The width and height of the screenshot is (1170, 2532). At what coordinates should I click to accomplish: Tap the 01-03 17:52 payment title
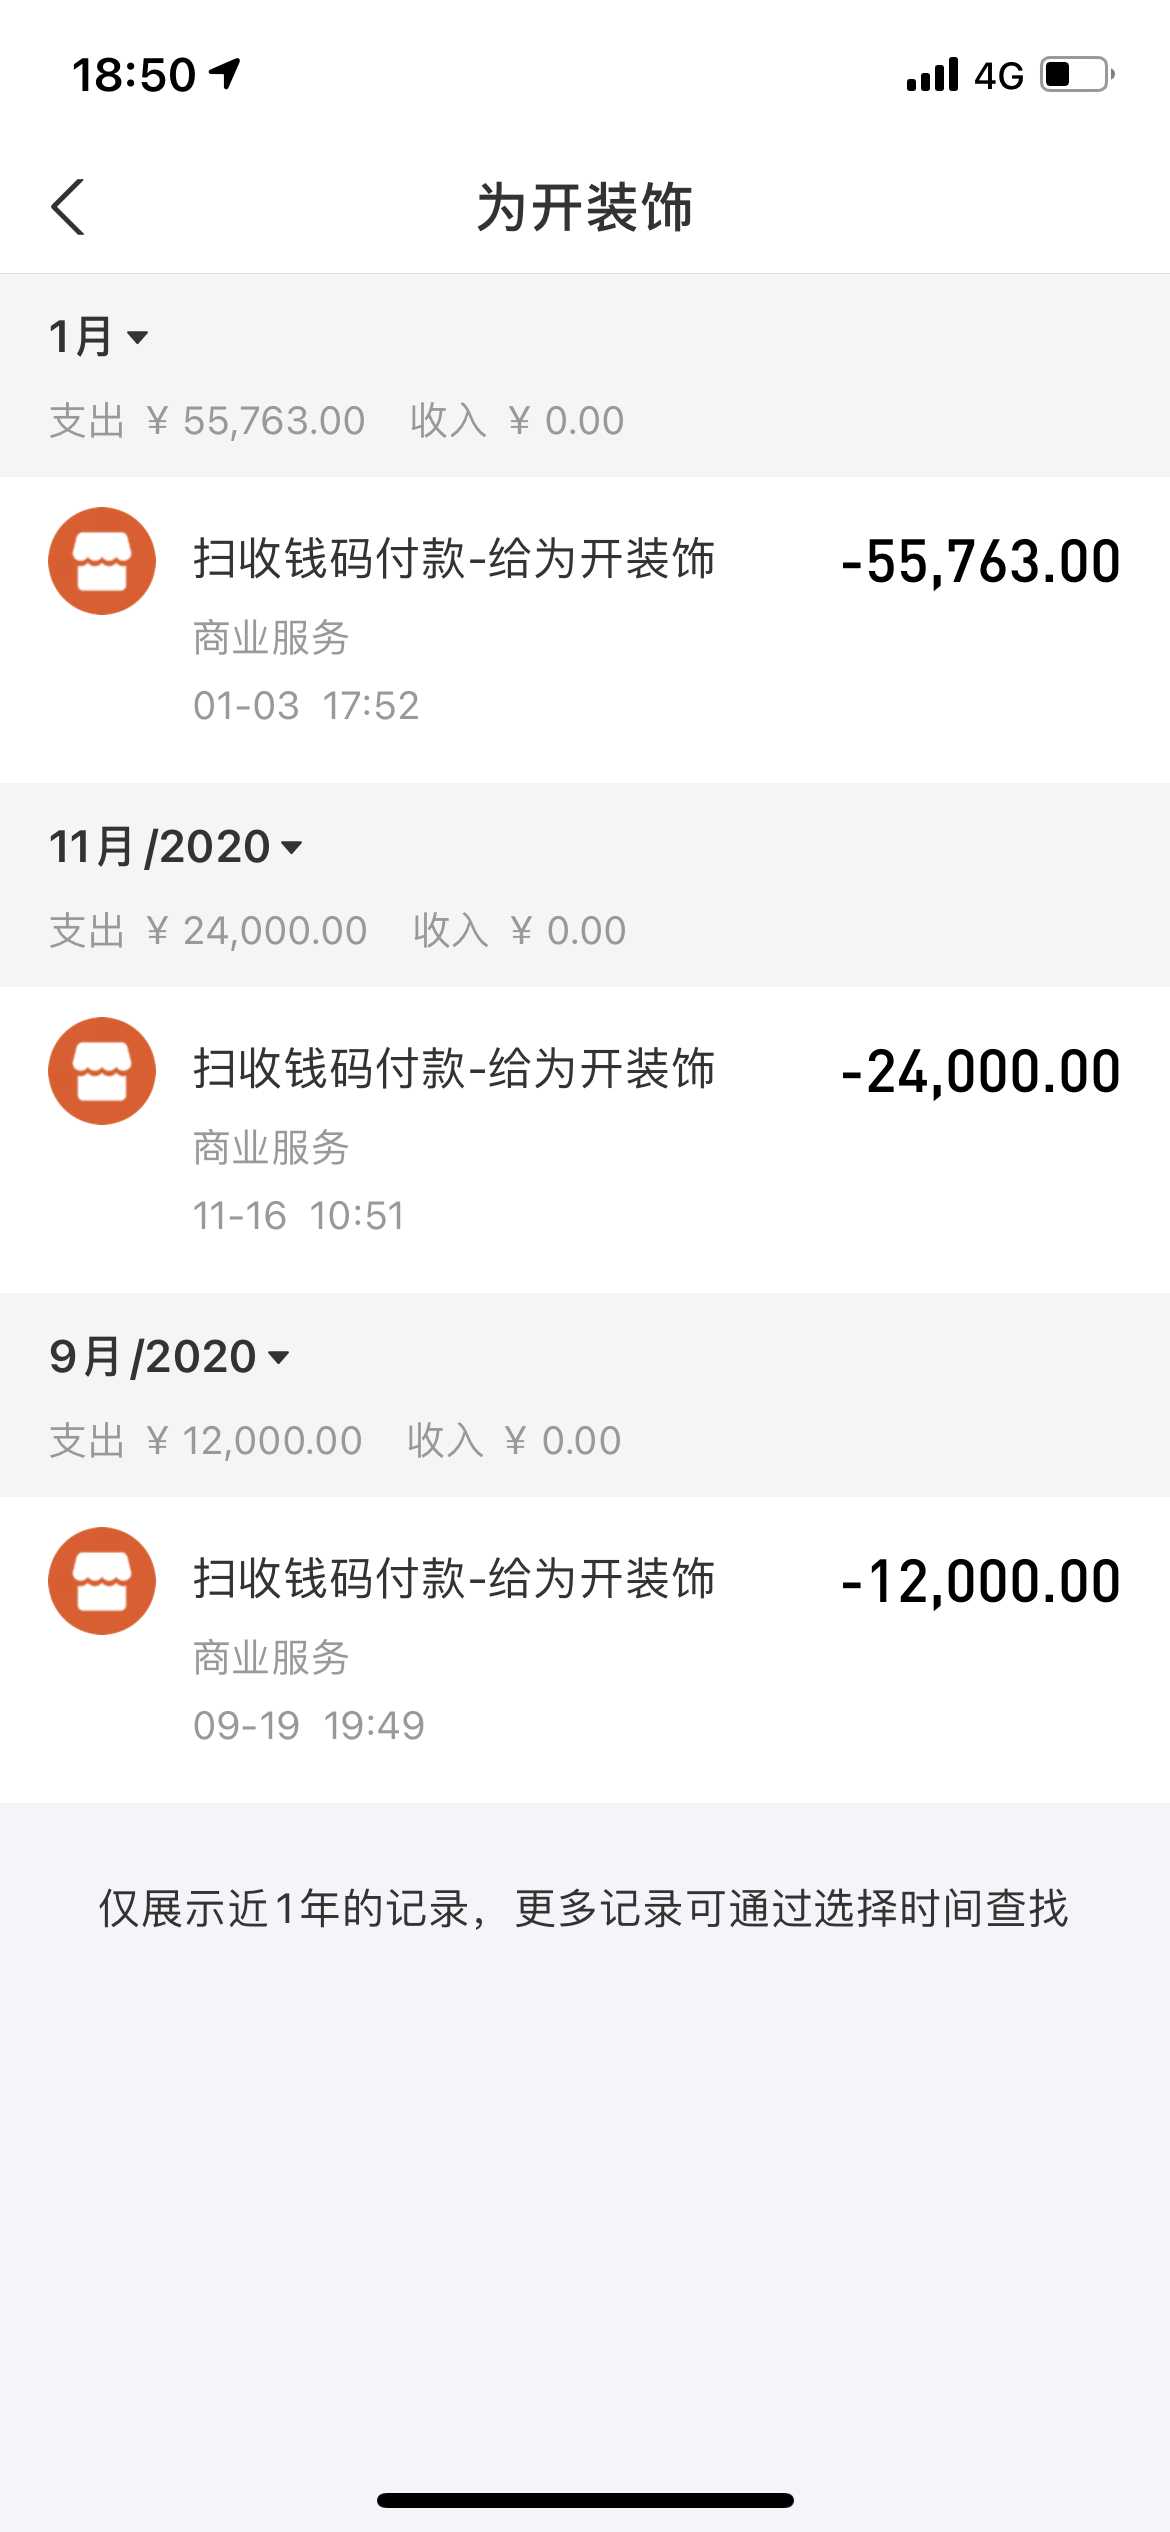tap(454, 558)
